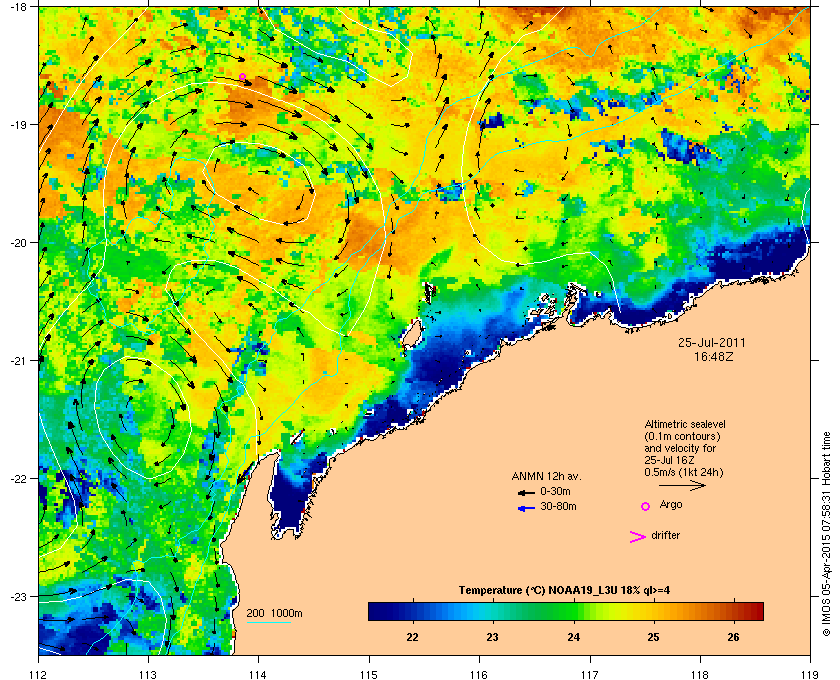The width and height of the screenshot is (840, 680).
Task: Click the latitude axis label -20
Action: point(18,242)
